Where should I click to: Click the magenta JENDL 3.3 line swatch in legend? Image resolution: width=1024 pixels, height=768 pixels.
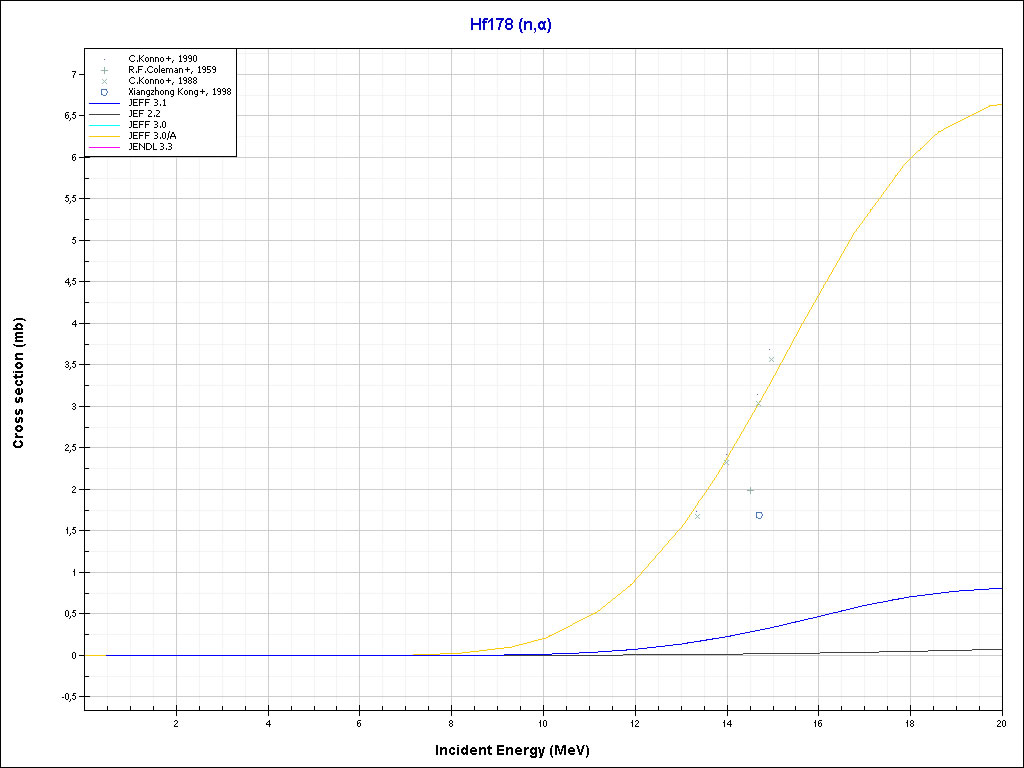tap(104, 147)
